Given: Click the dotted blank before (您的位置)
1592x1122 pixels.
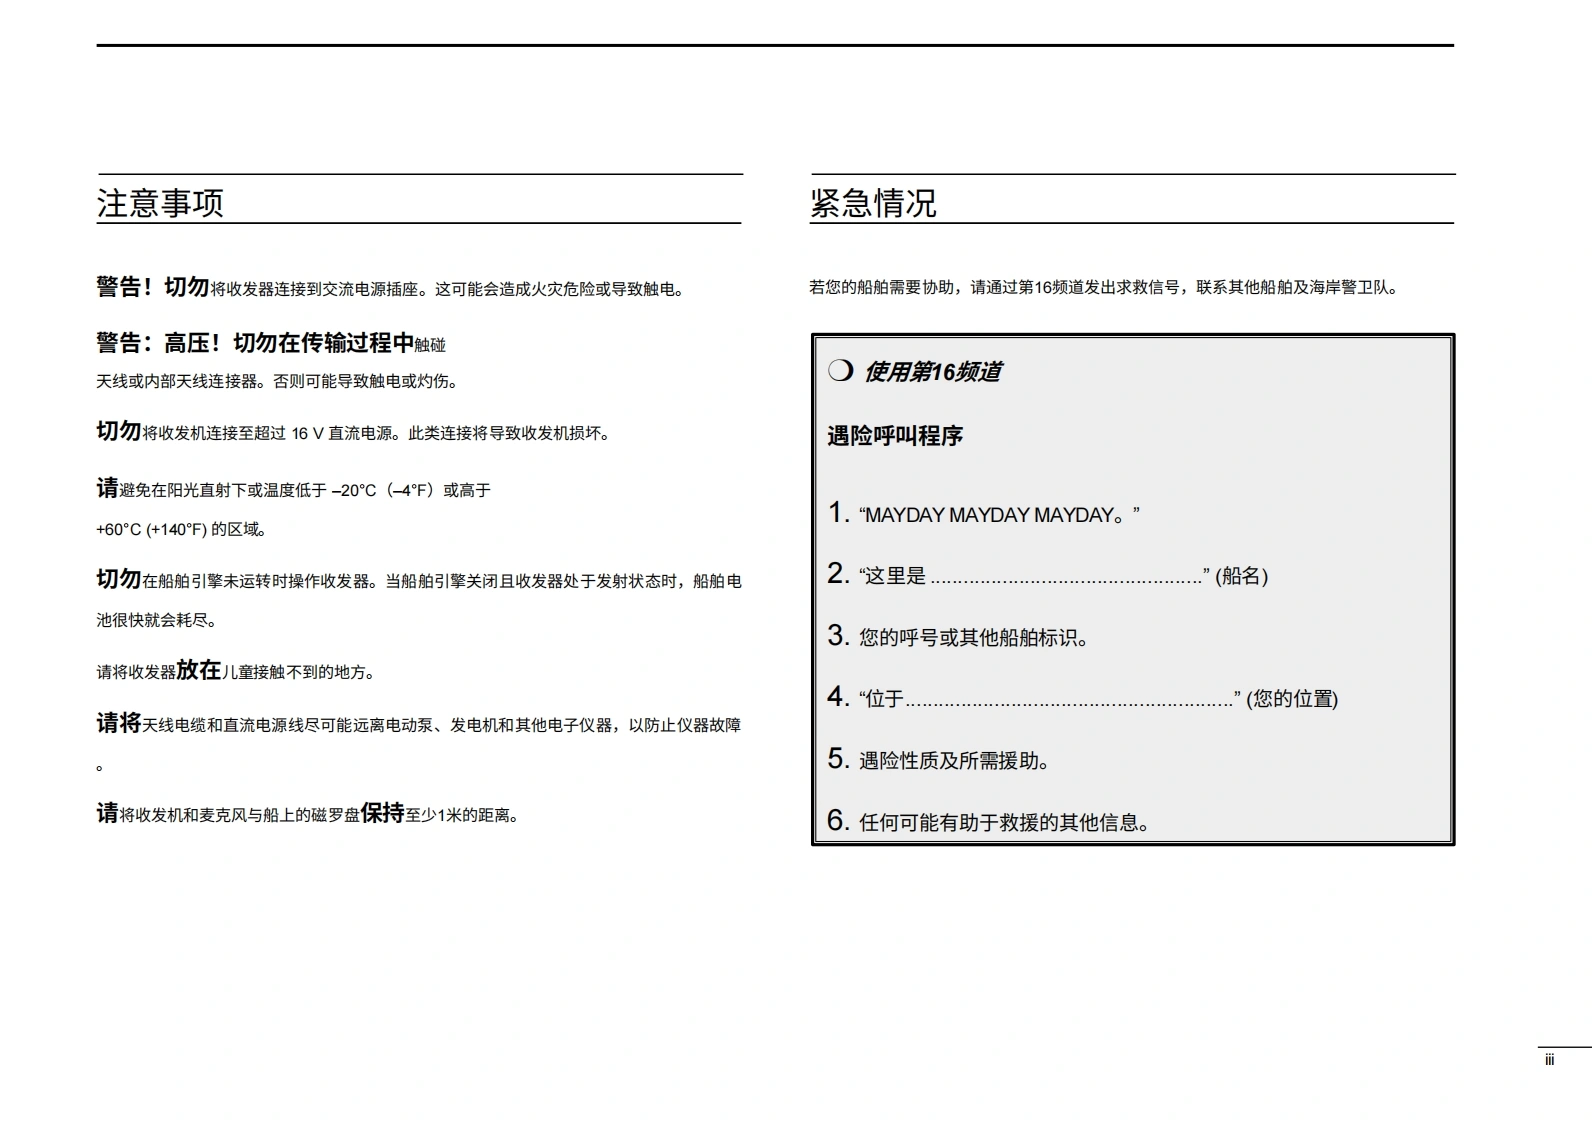Looking at the screenshot, I should click(x=1069, y=701).
